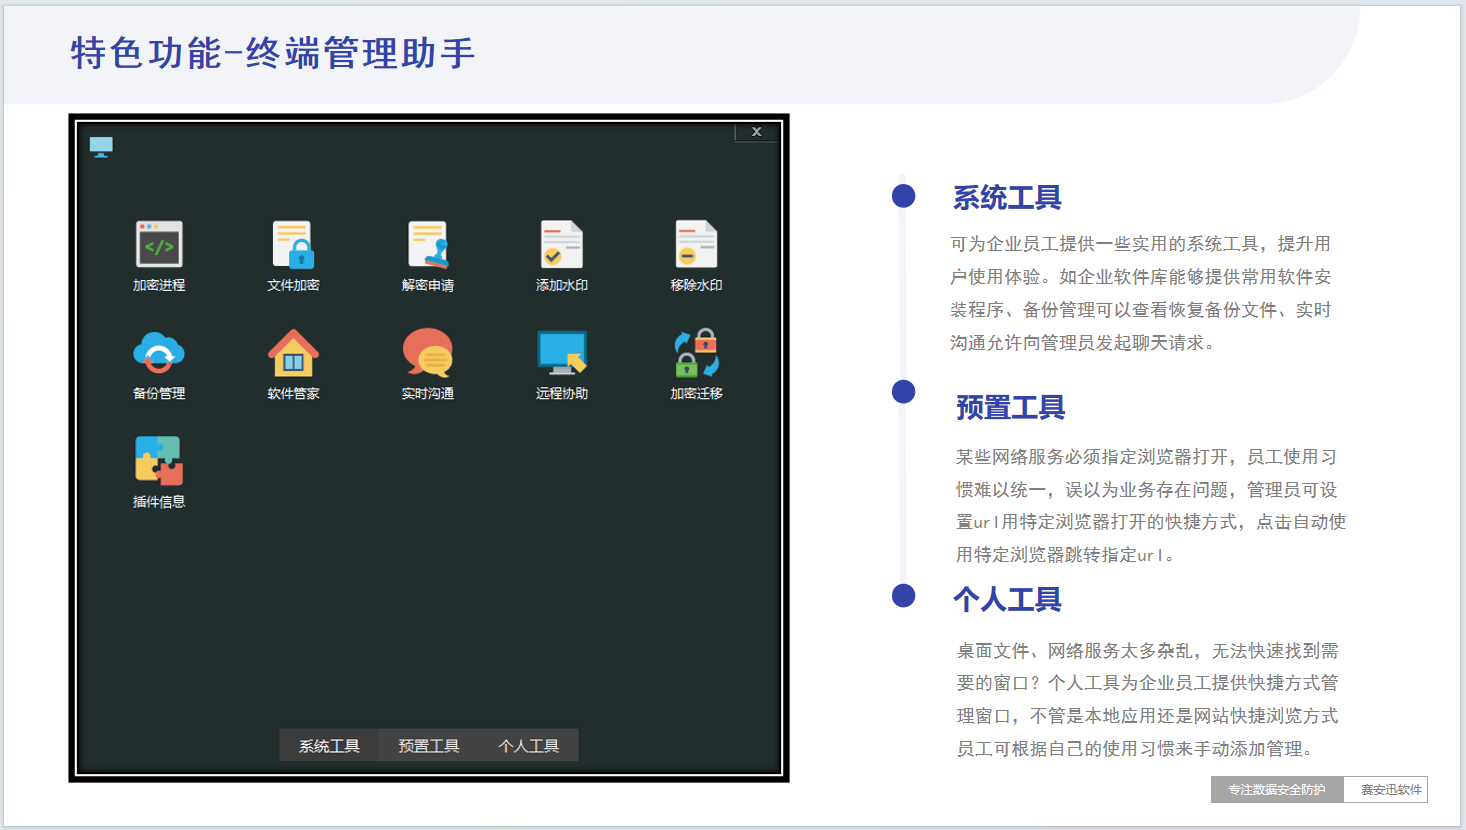Switch to the 预置工具 tab
The image size is (1466, 830).
pos(429,746)
